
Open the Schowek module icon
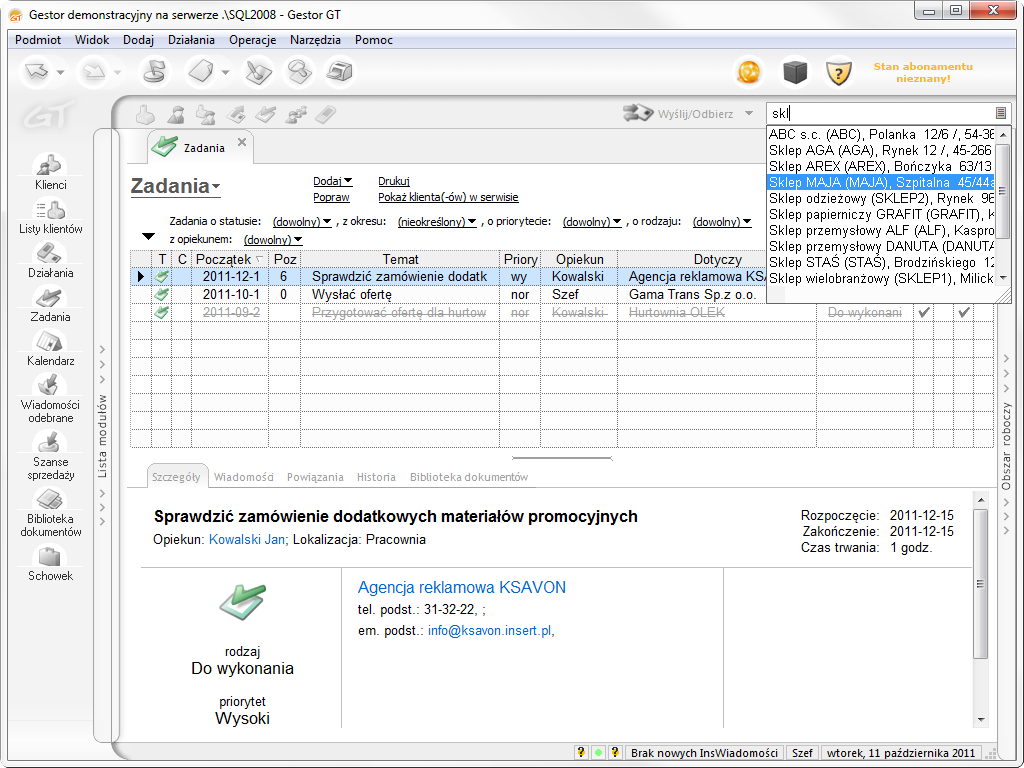tap(50, 561)
